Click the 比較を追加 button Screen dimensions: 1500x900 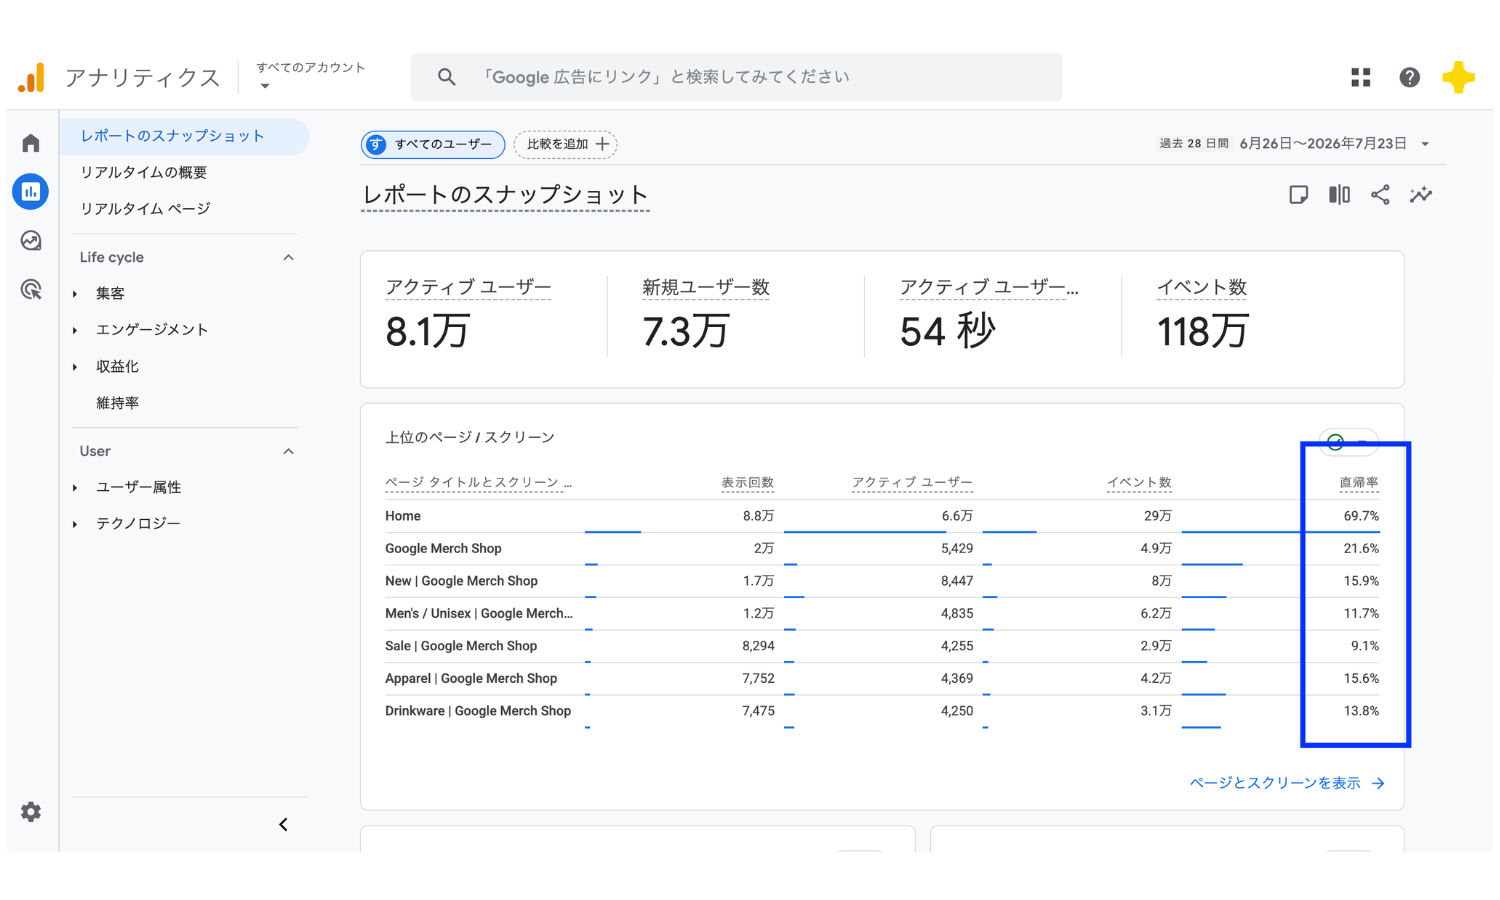(x=565, y=144)
